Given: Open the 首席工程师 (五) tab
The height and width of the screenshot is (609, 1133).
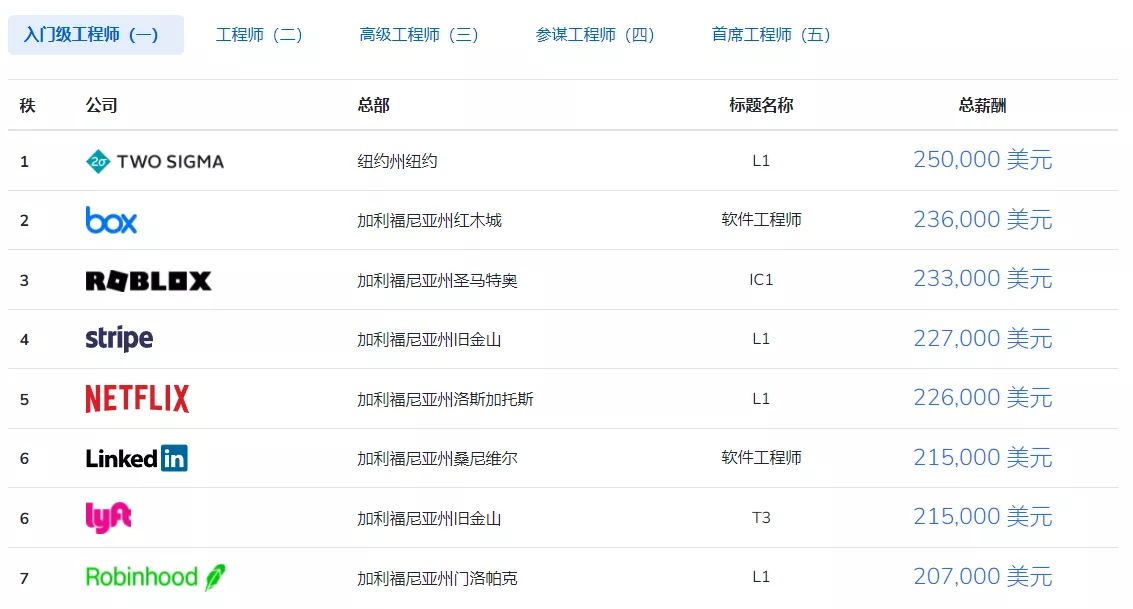Looking at the screenshot, I should [771, 35].
